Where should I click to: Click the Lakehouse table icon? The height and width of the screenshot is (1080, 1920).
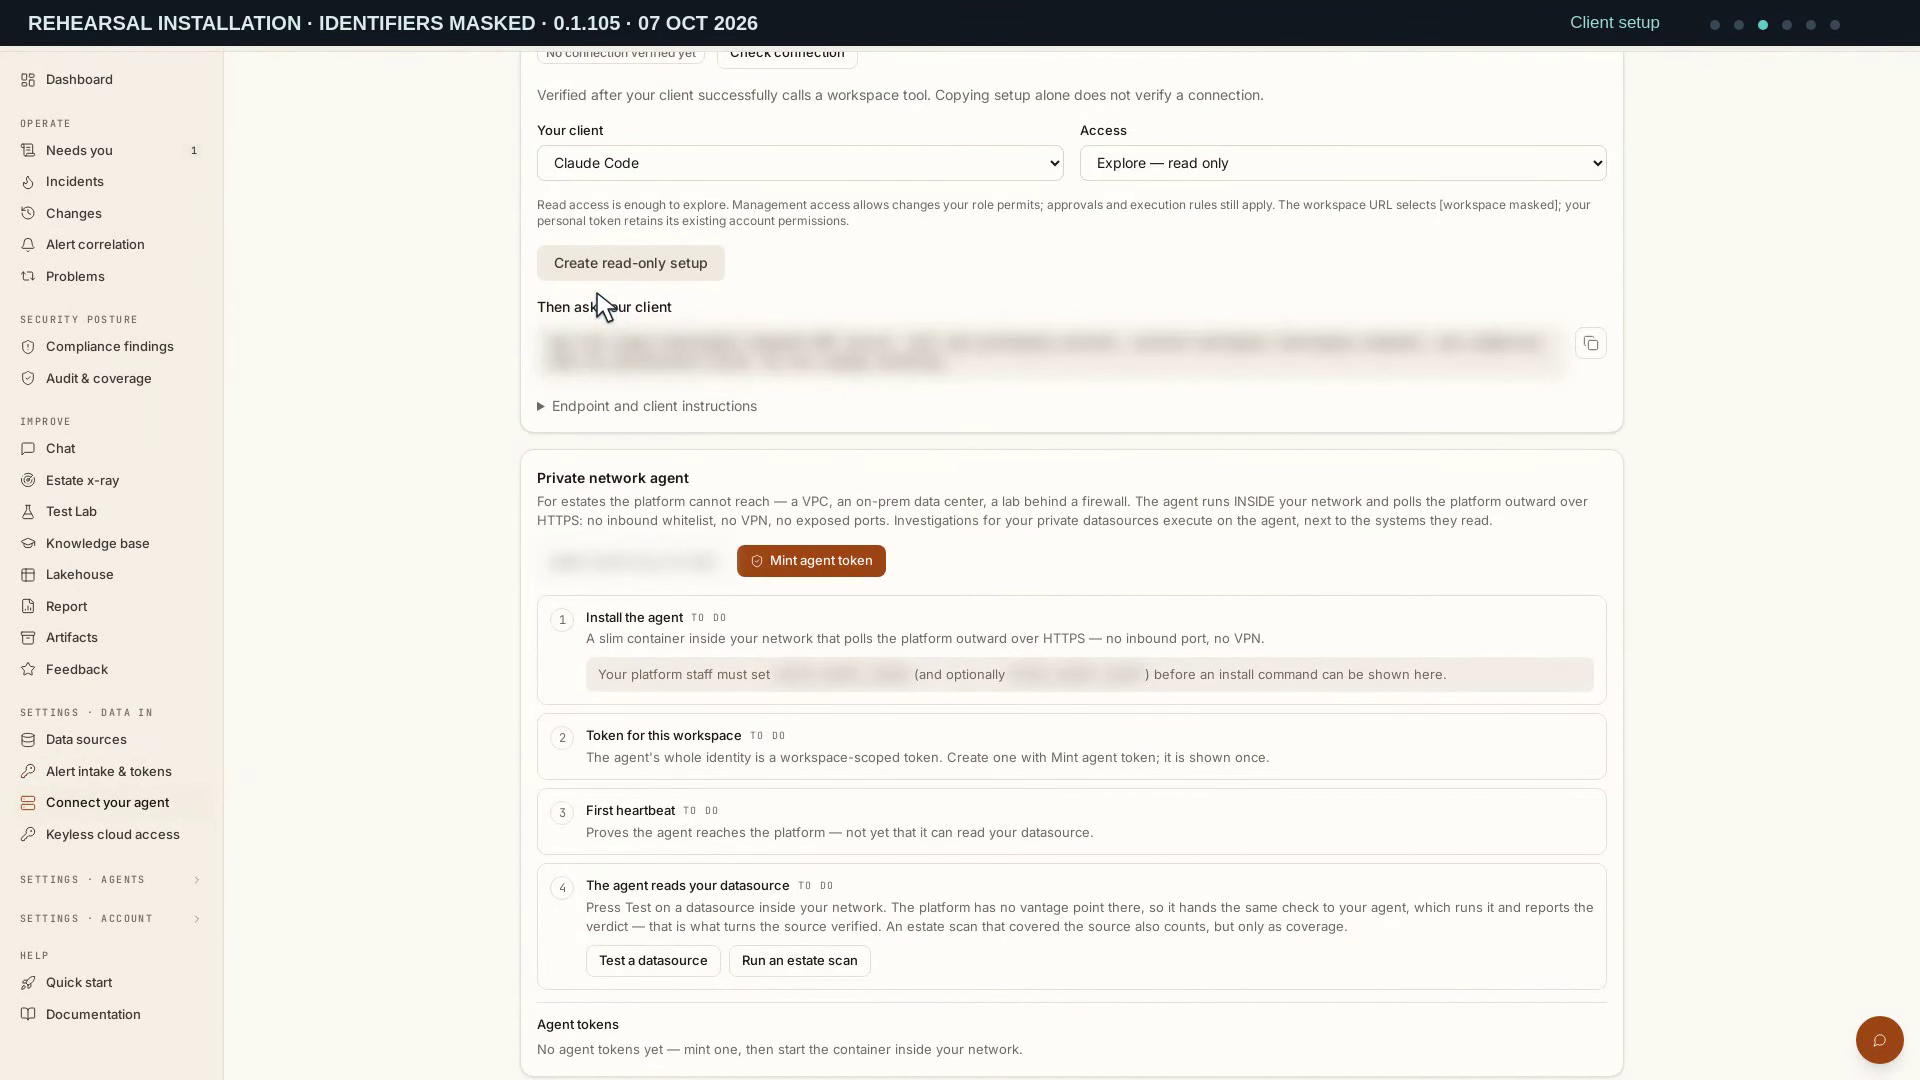point(28,575)
